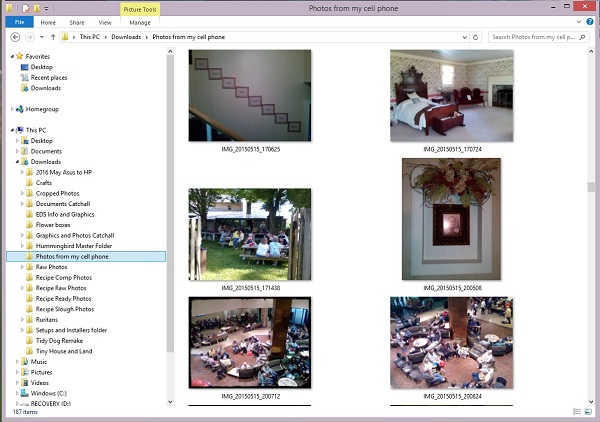The width and height of the screenshot is (600, 422).
Task: Select the Ruritans folder
Action: pos(46,319)
